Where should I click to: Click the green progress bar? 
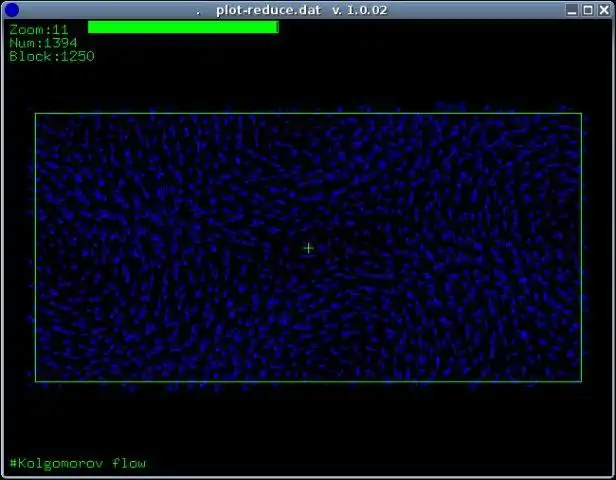183,27
